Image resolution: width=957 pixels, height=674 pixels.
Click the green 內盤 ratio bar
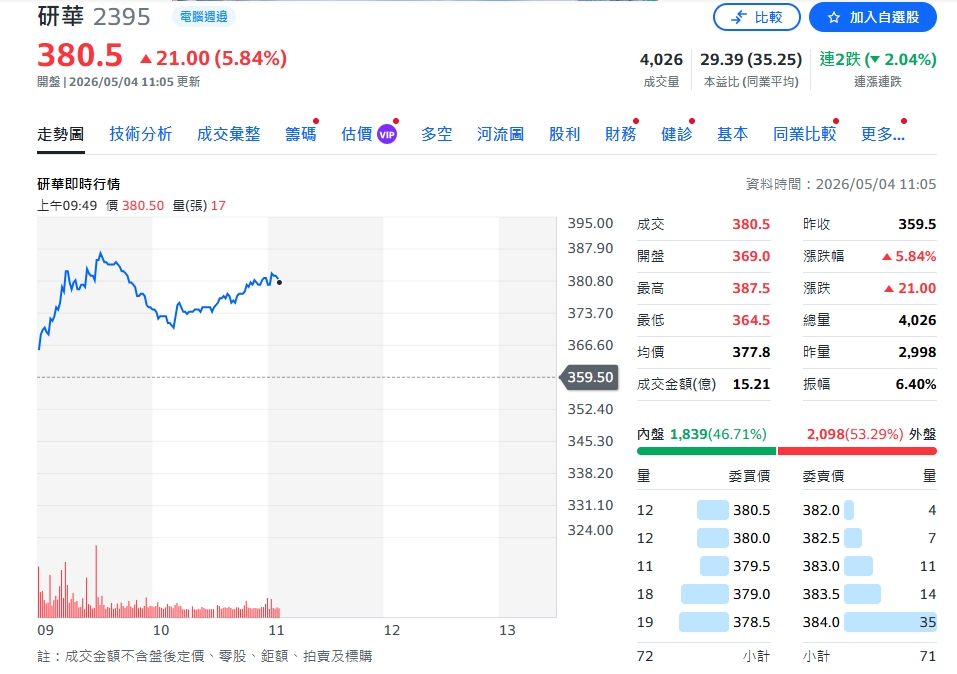coord(706,451)
